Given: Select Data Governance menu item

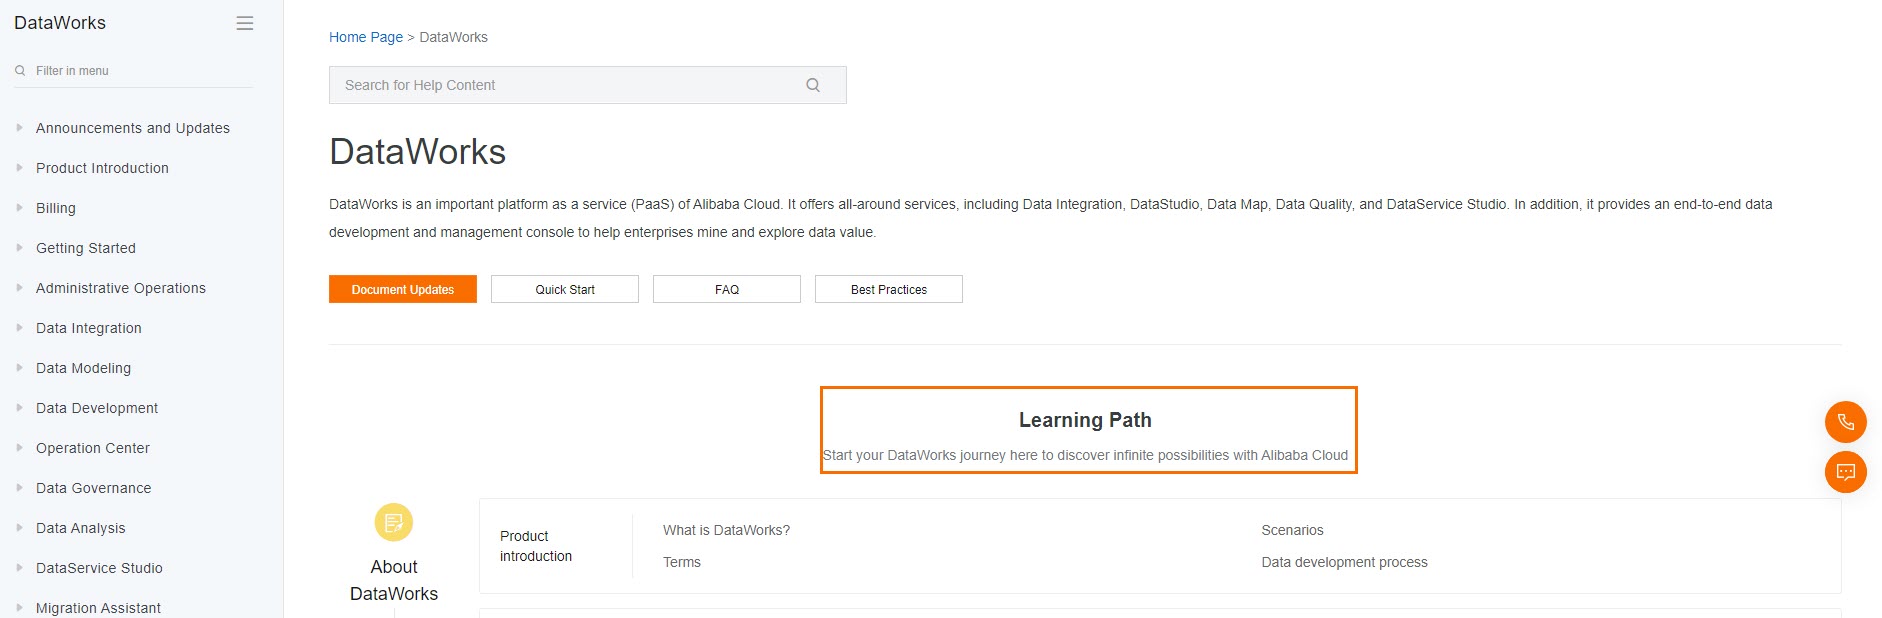Looking at the screenshot, I should pyautogui.click(x=94, y=488).
